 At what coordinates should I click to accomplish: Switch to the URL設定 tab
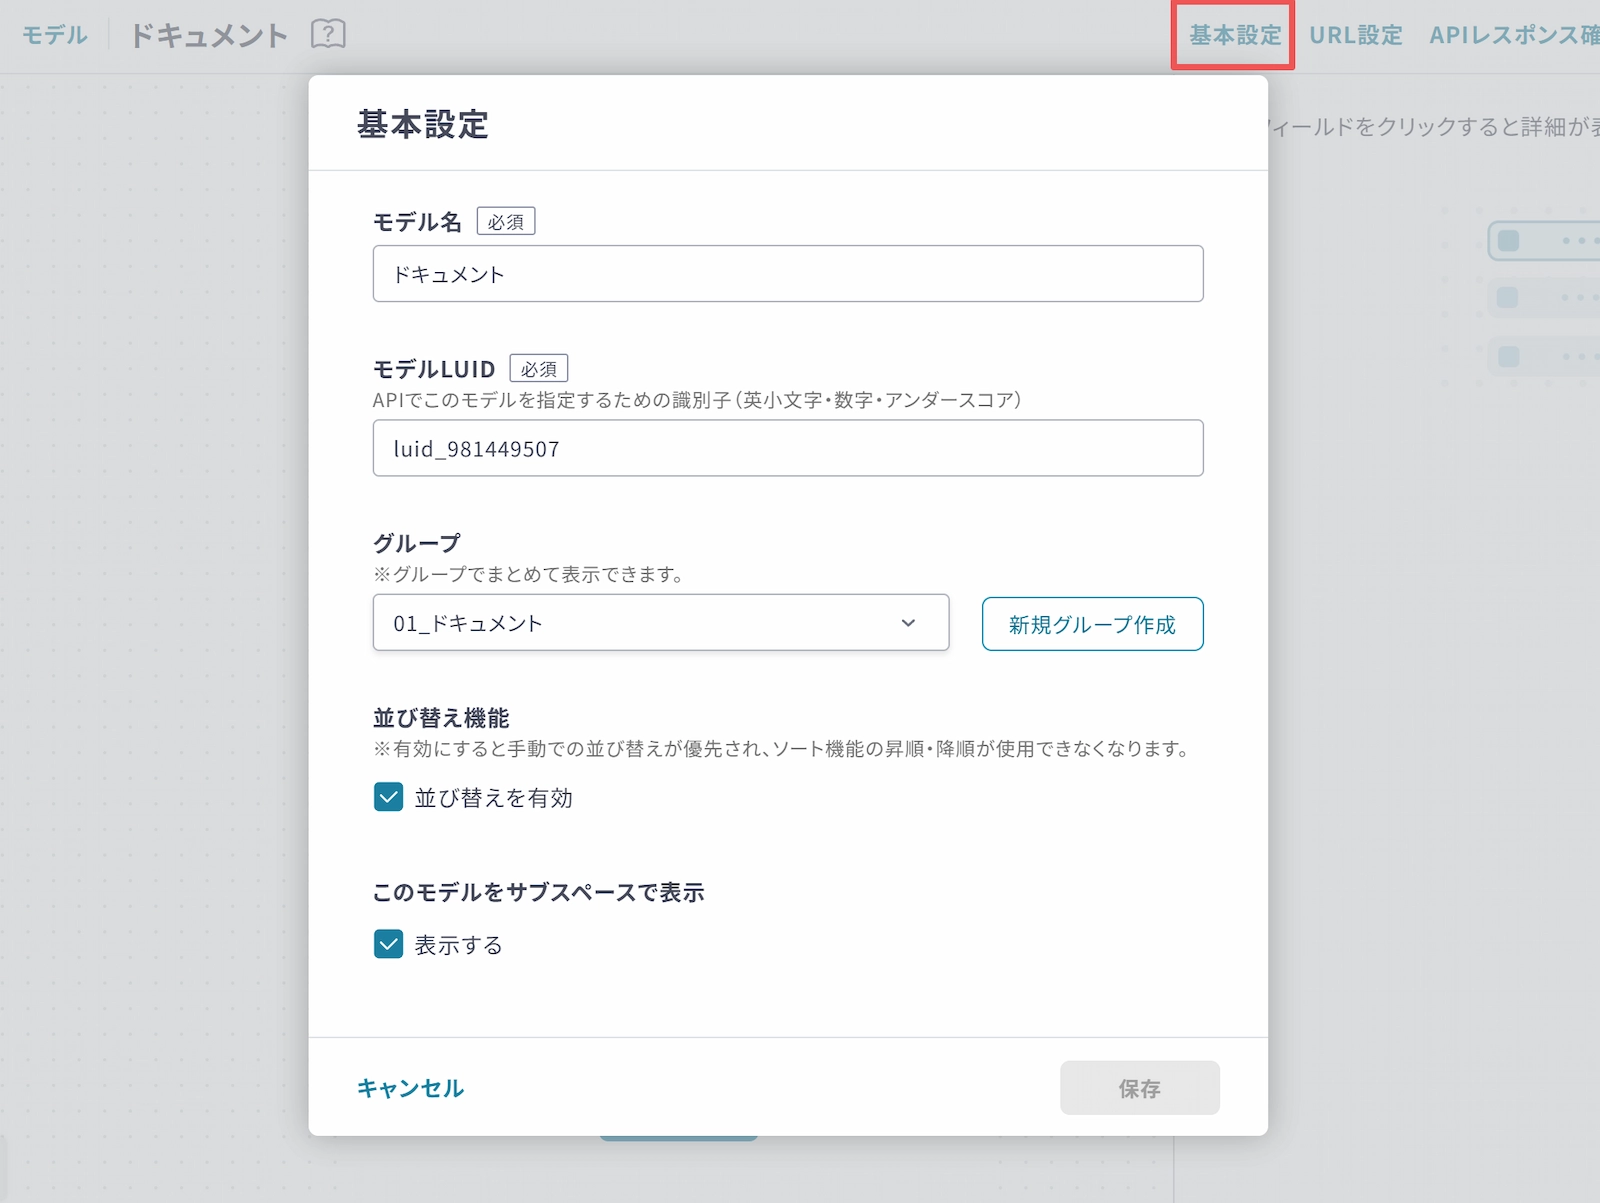click(x=1355, y=35)
